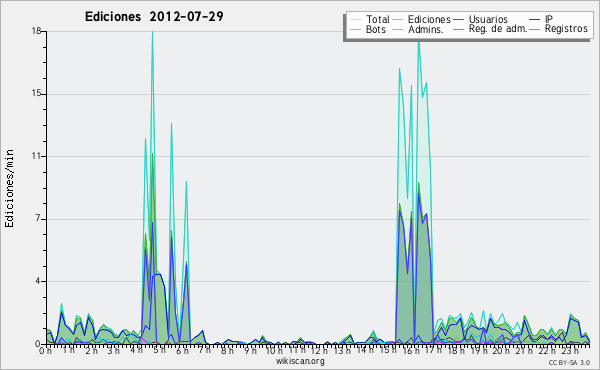Click the 'wikiscan.org' caption below the axis
This screenshot has width=600, height=370.
[x=300, y=361]
